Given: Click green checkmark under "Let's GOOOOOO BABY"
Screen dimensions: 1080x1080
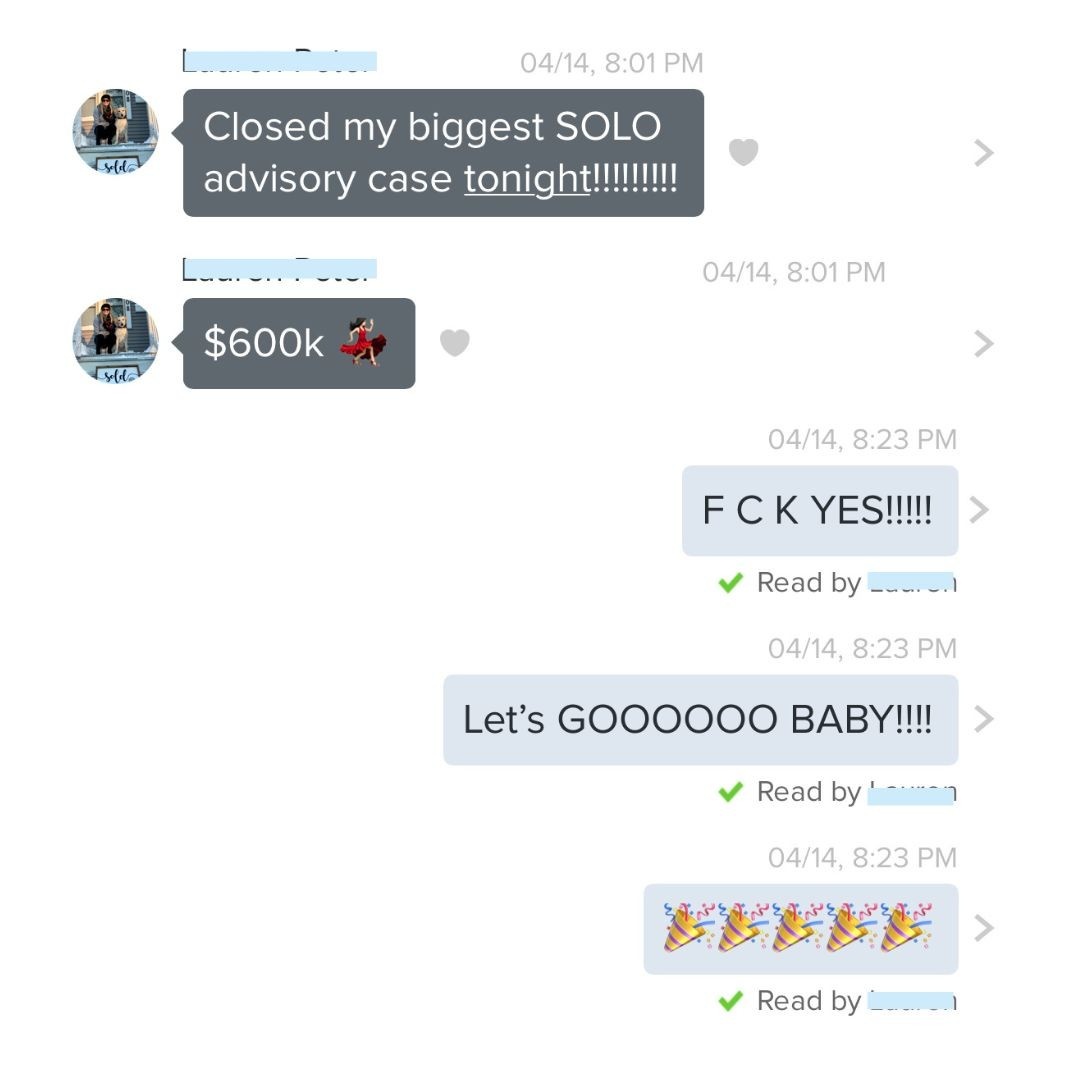Looking at the screenshot, I should point(730,792).
